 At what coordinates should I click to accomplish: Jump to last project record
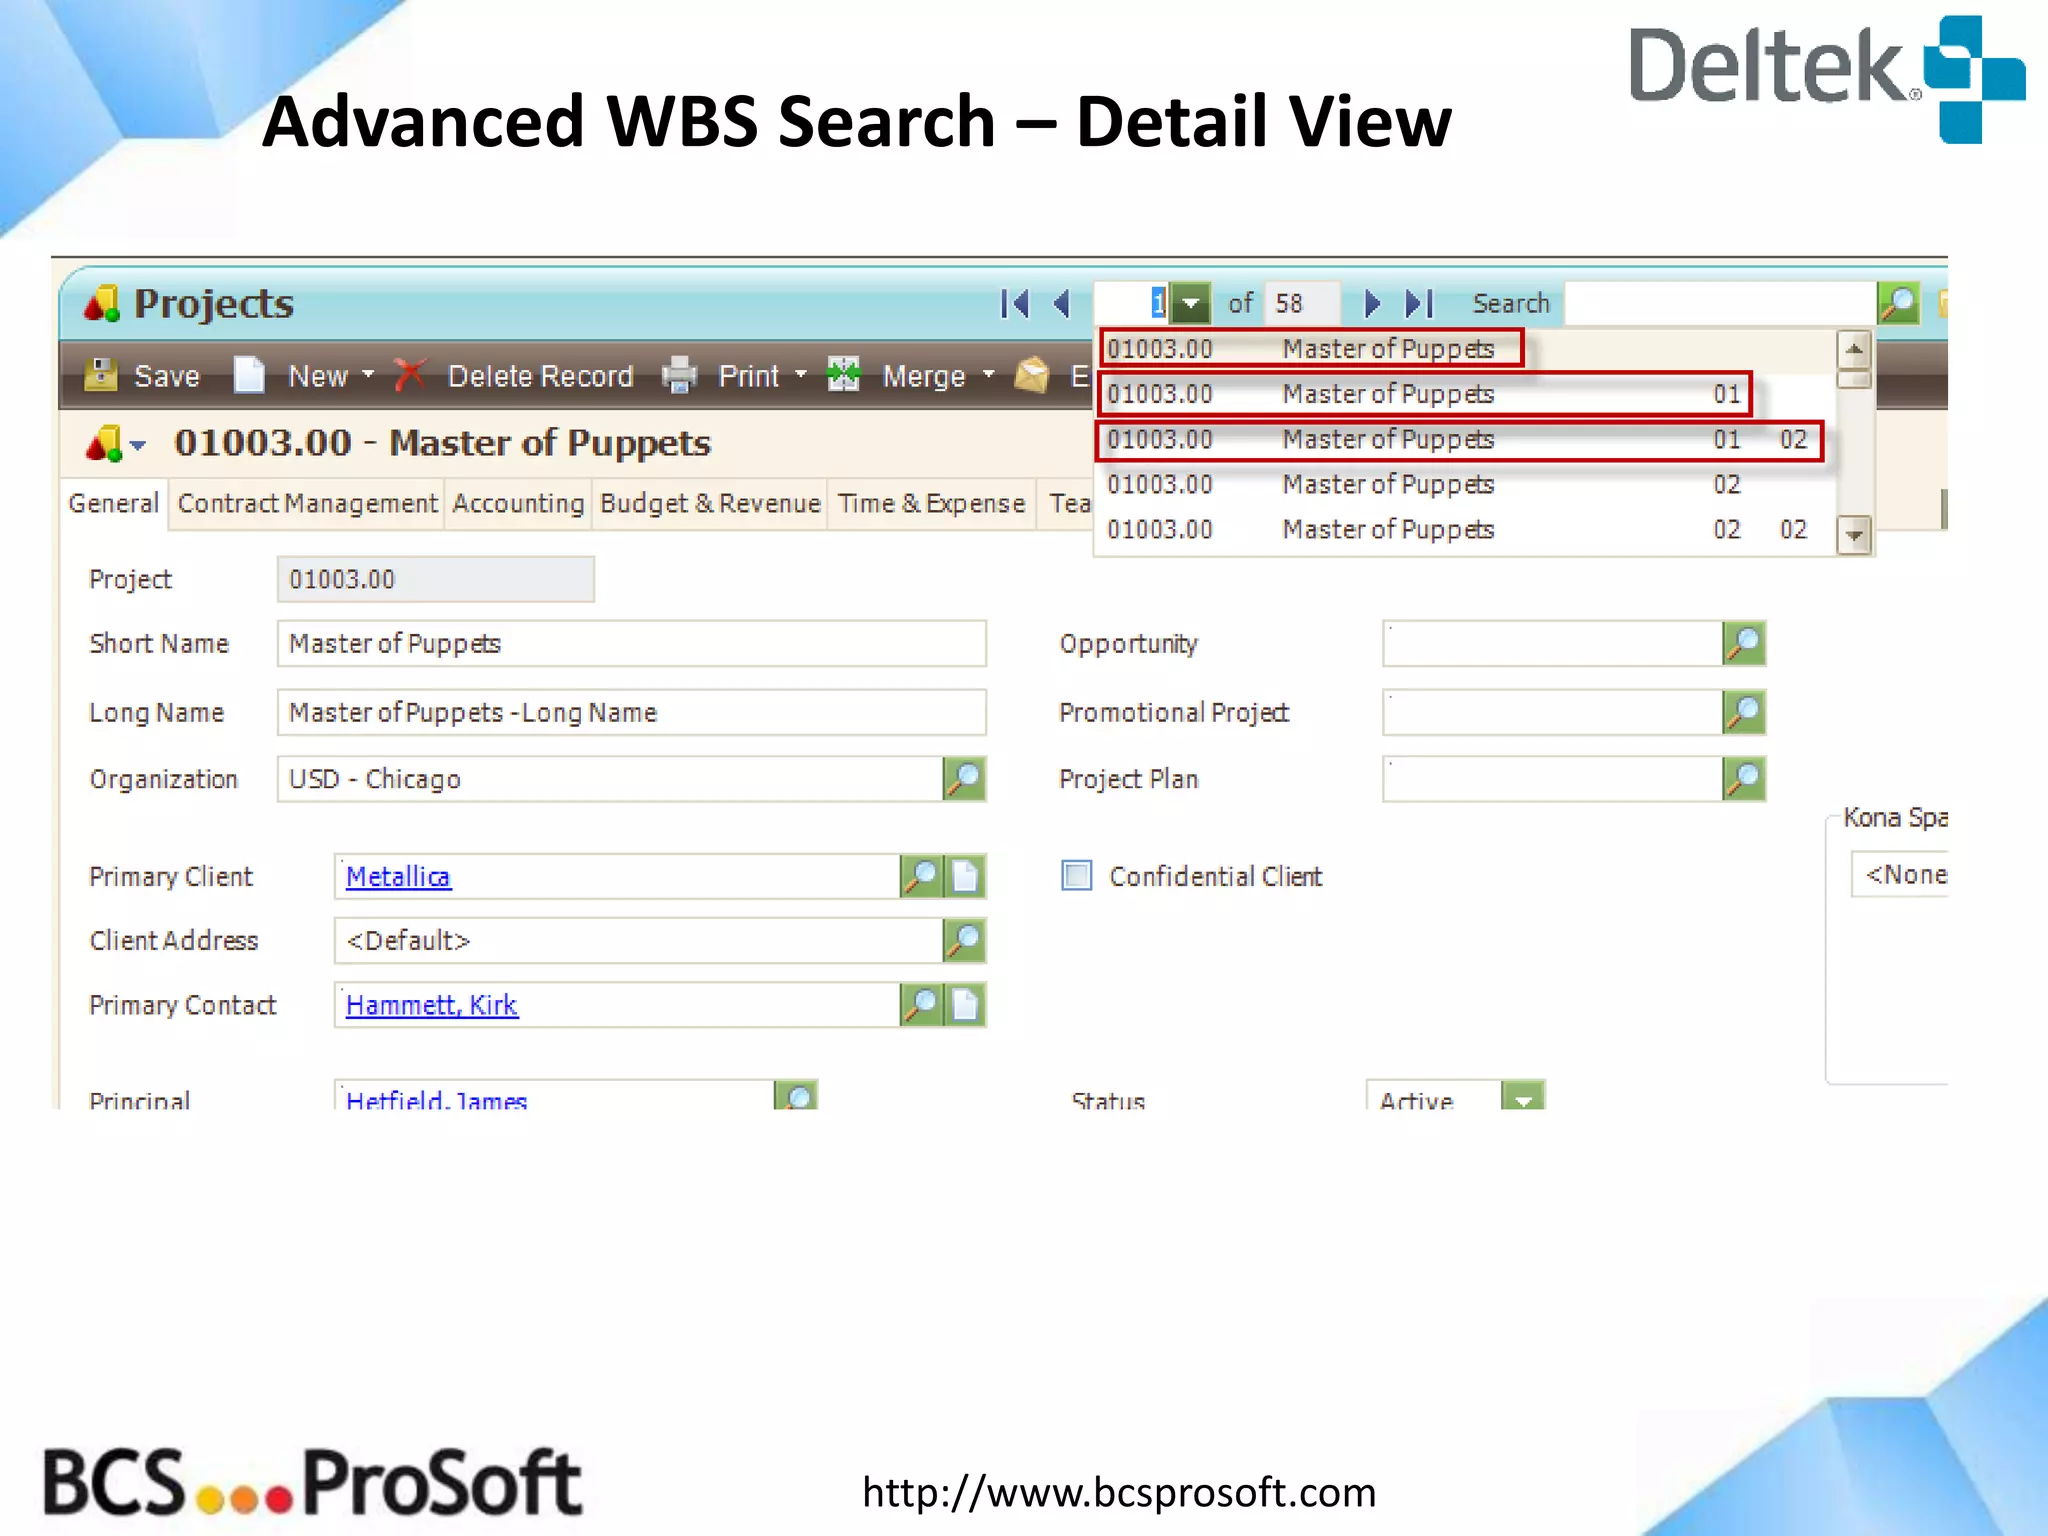click(1419, 303)
